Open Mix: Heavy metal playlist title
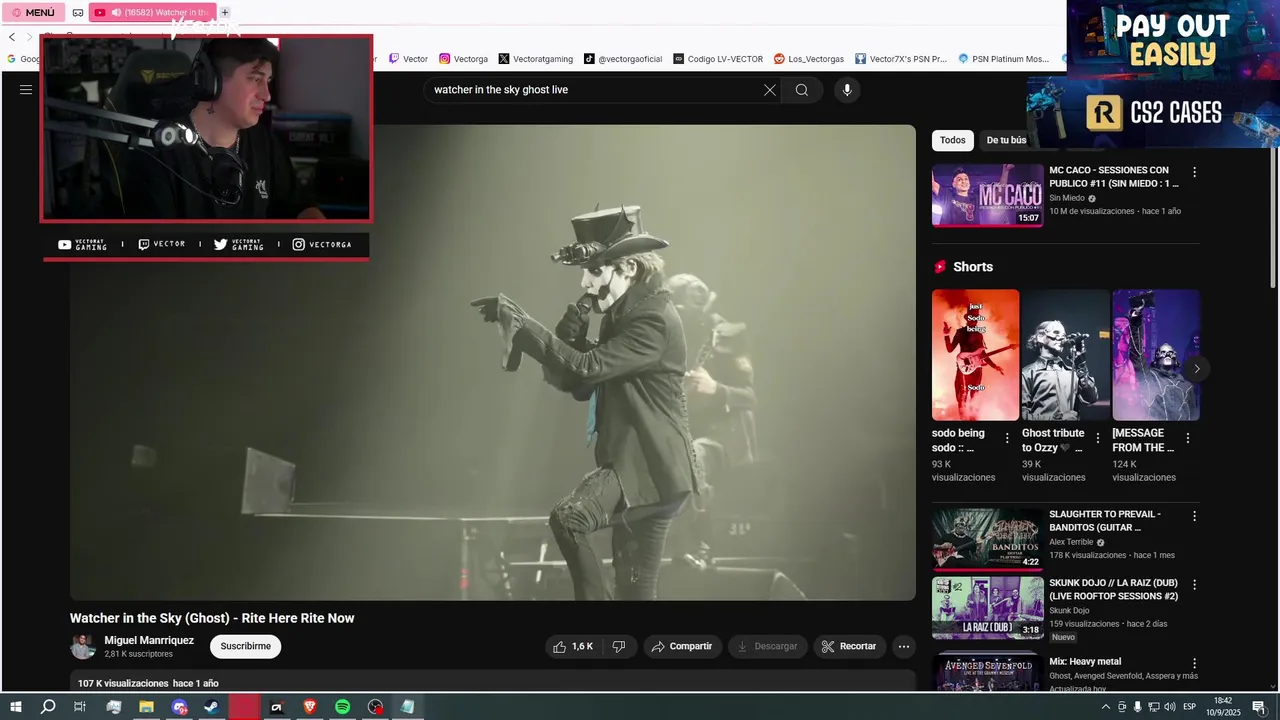The height and width of the screenshot is (720, 1280). pyautogui.click(x=1085, y=662)
